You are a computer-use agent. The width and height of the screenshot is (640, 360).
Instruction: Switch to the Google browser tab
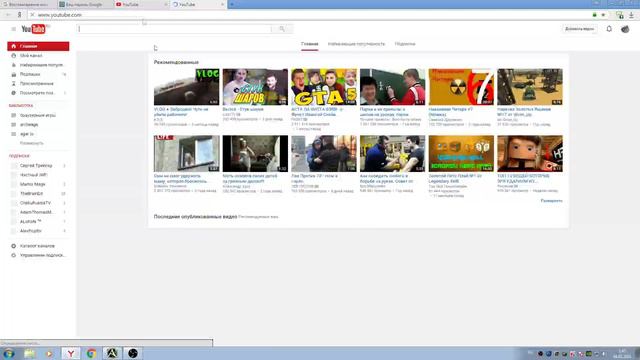tap(84, 4)
